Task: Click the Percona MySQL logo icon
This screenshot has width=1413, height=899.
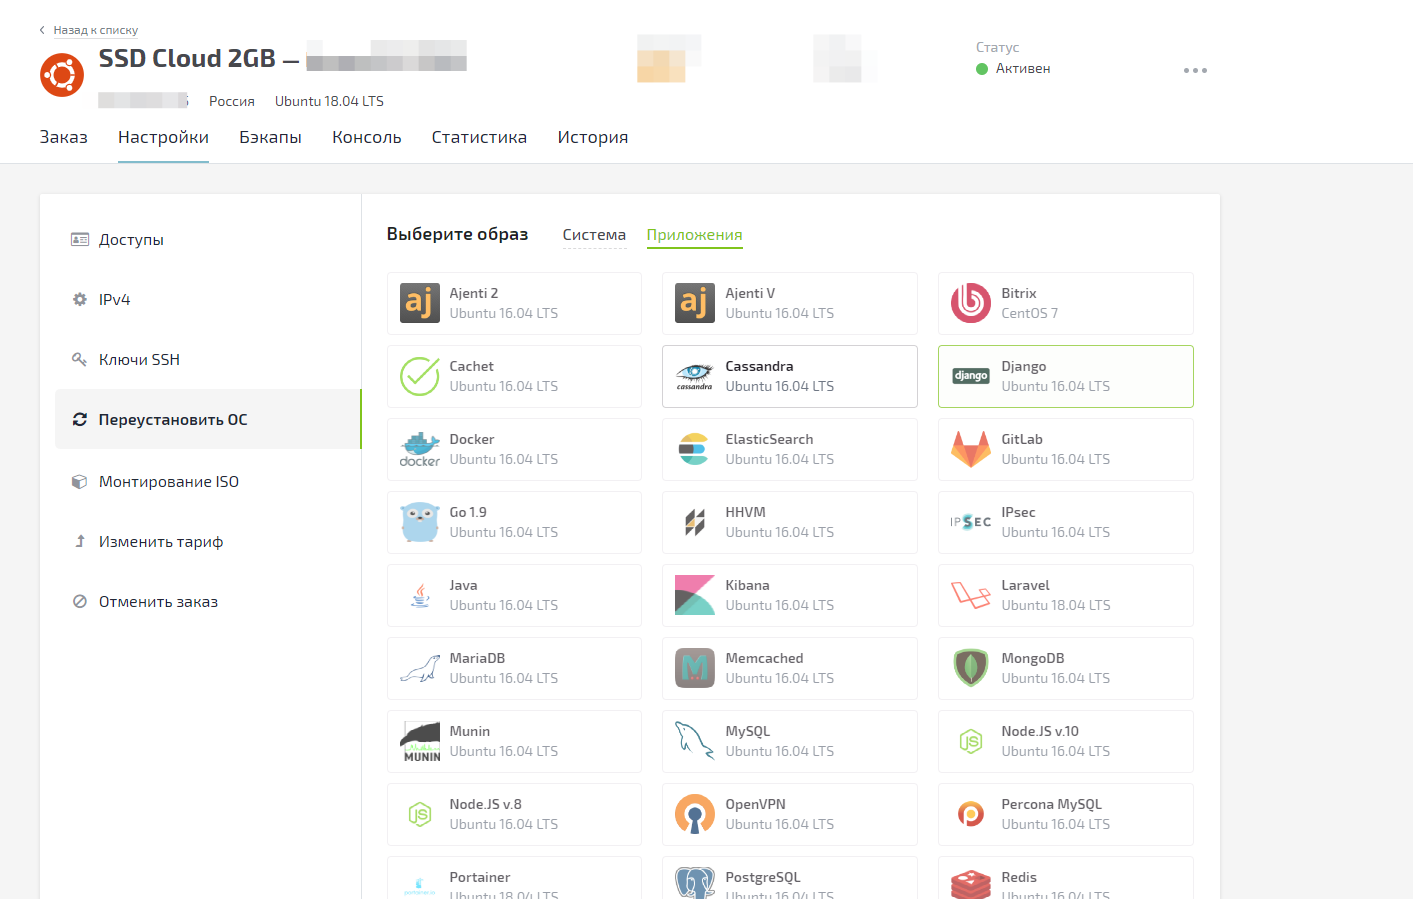Action: (x=971, y=814)
